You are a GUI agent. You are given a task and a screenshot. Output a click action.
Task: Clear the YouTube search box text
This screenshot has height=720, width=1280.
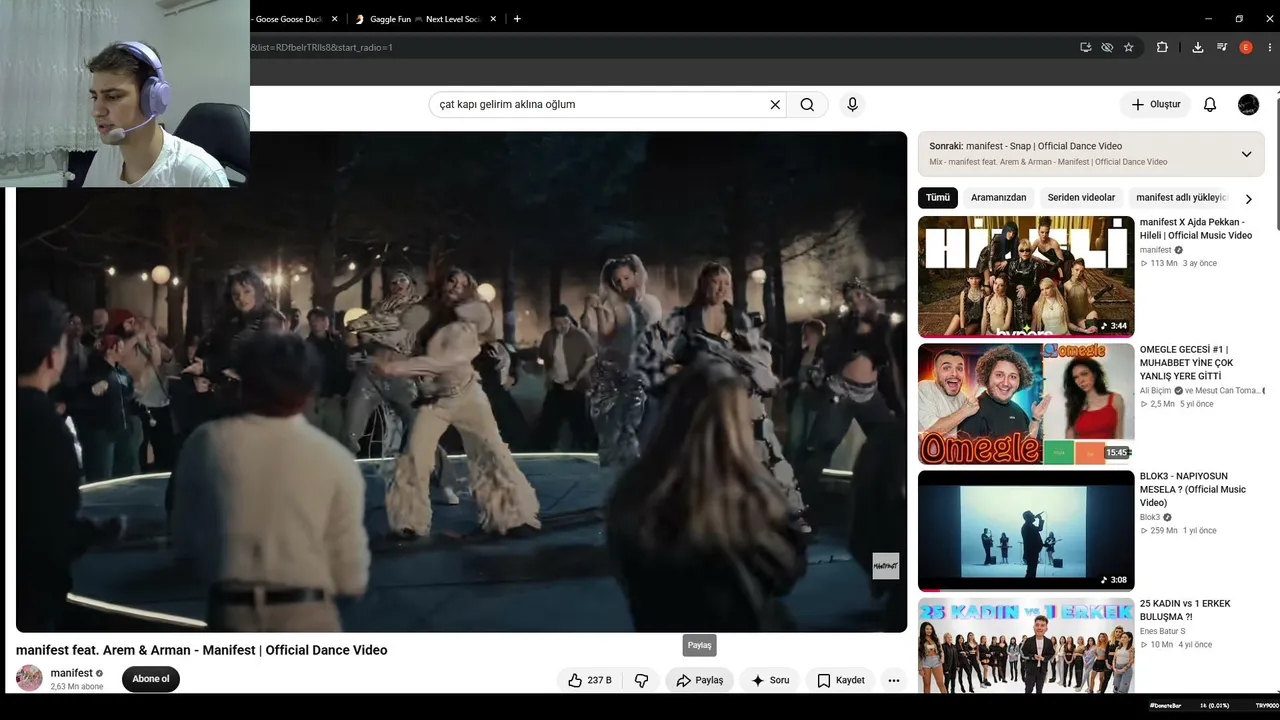point(775,104)
